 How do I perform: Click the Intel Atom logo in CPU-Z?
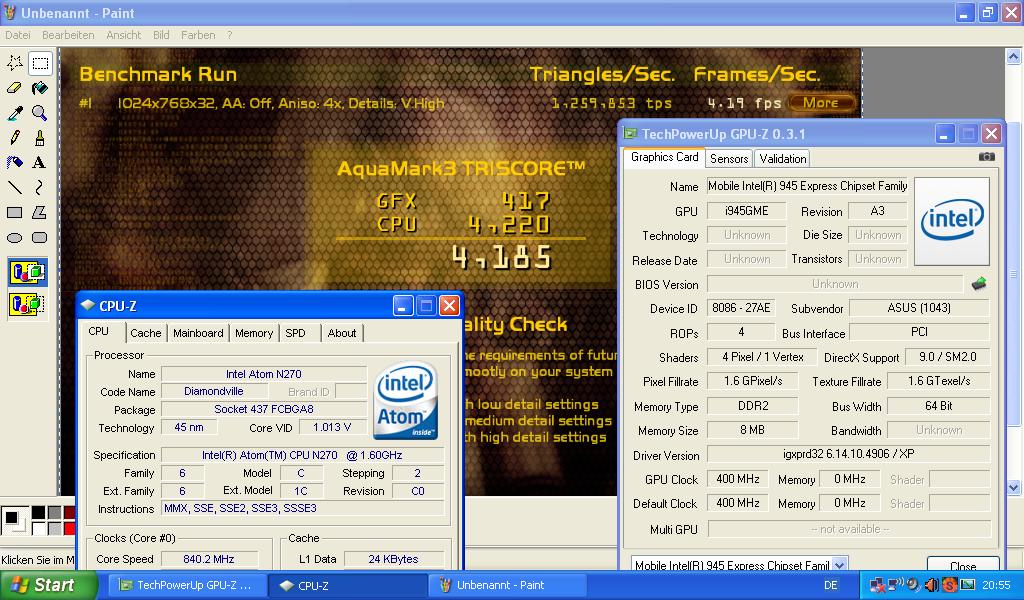coord(406,400)
